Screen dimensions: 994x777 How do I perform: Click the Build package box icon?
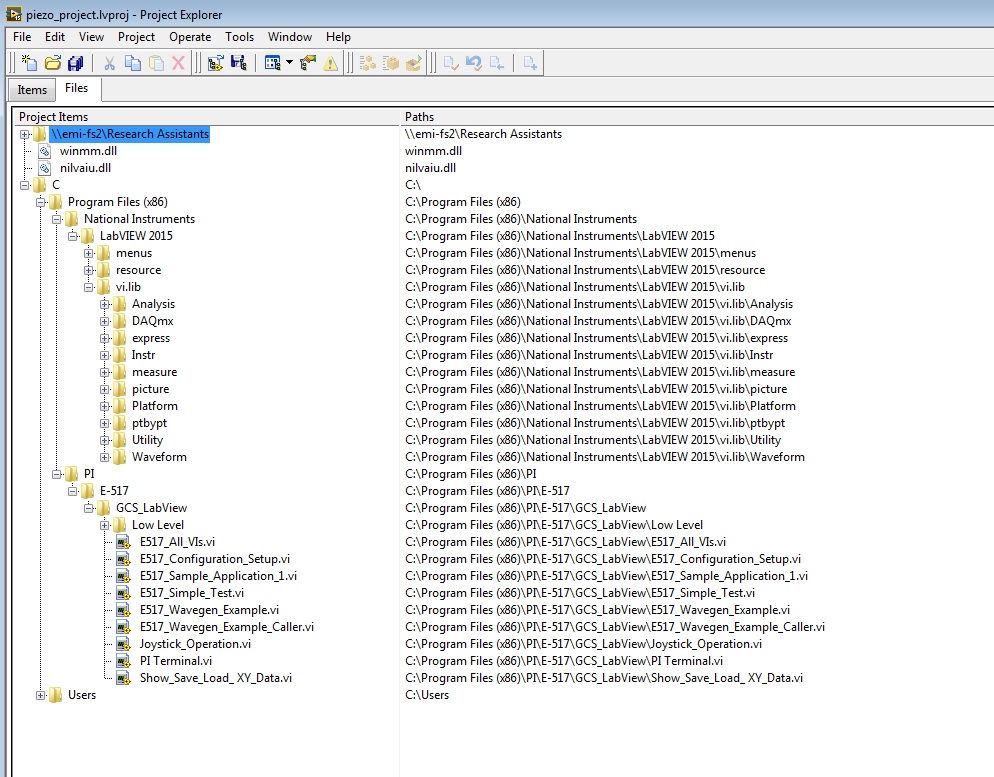click(390, 63)
